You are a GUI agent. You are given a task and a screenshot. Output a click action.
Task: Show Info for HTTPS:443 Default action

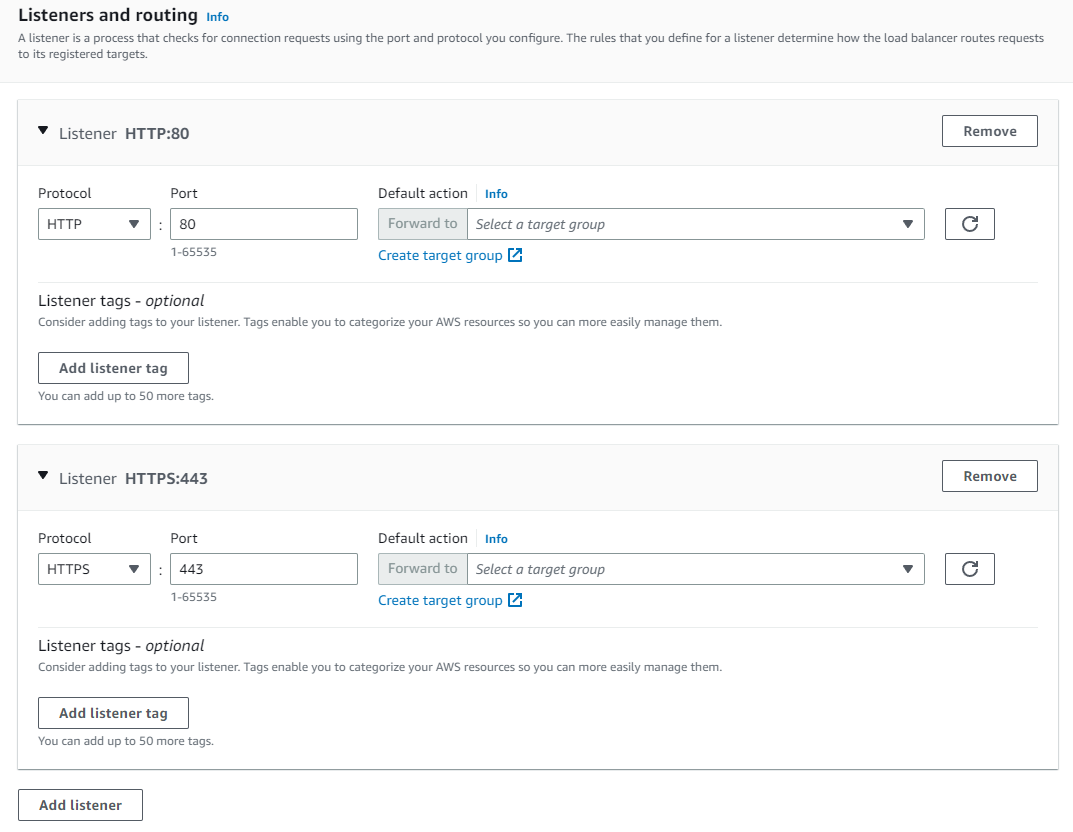point(496,539)
